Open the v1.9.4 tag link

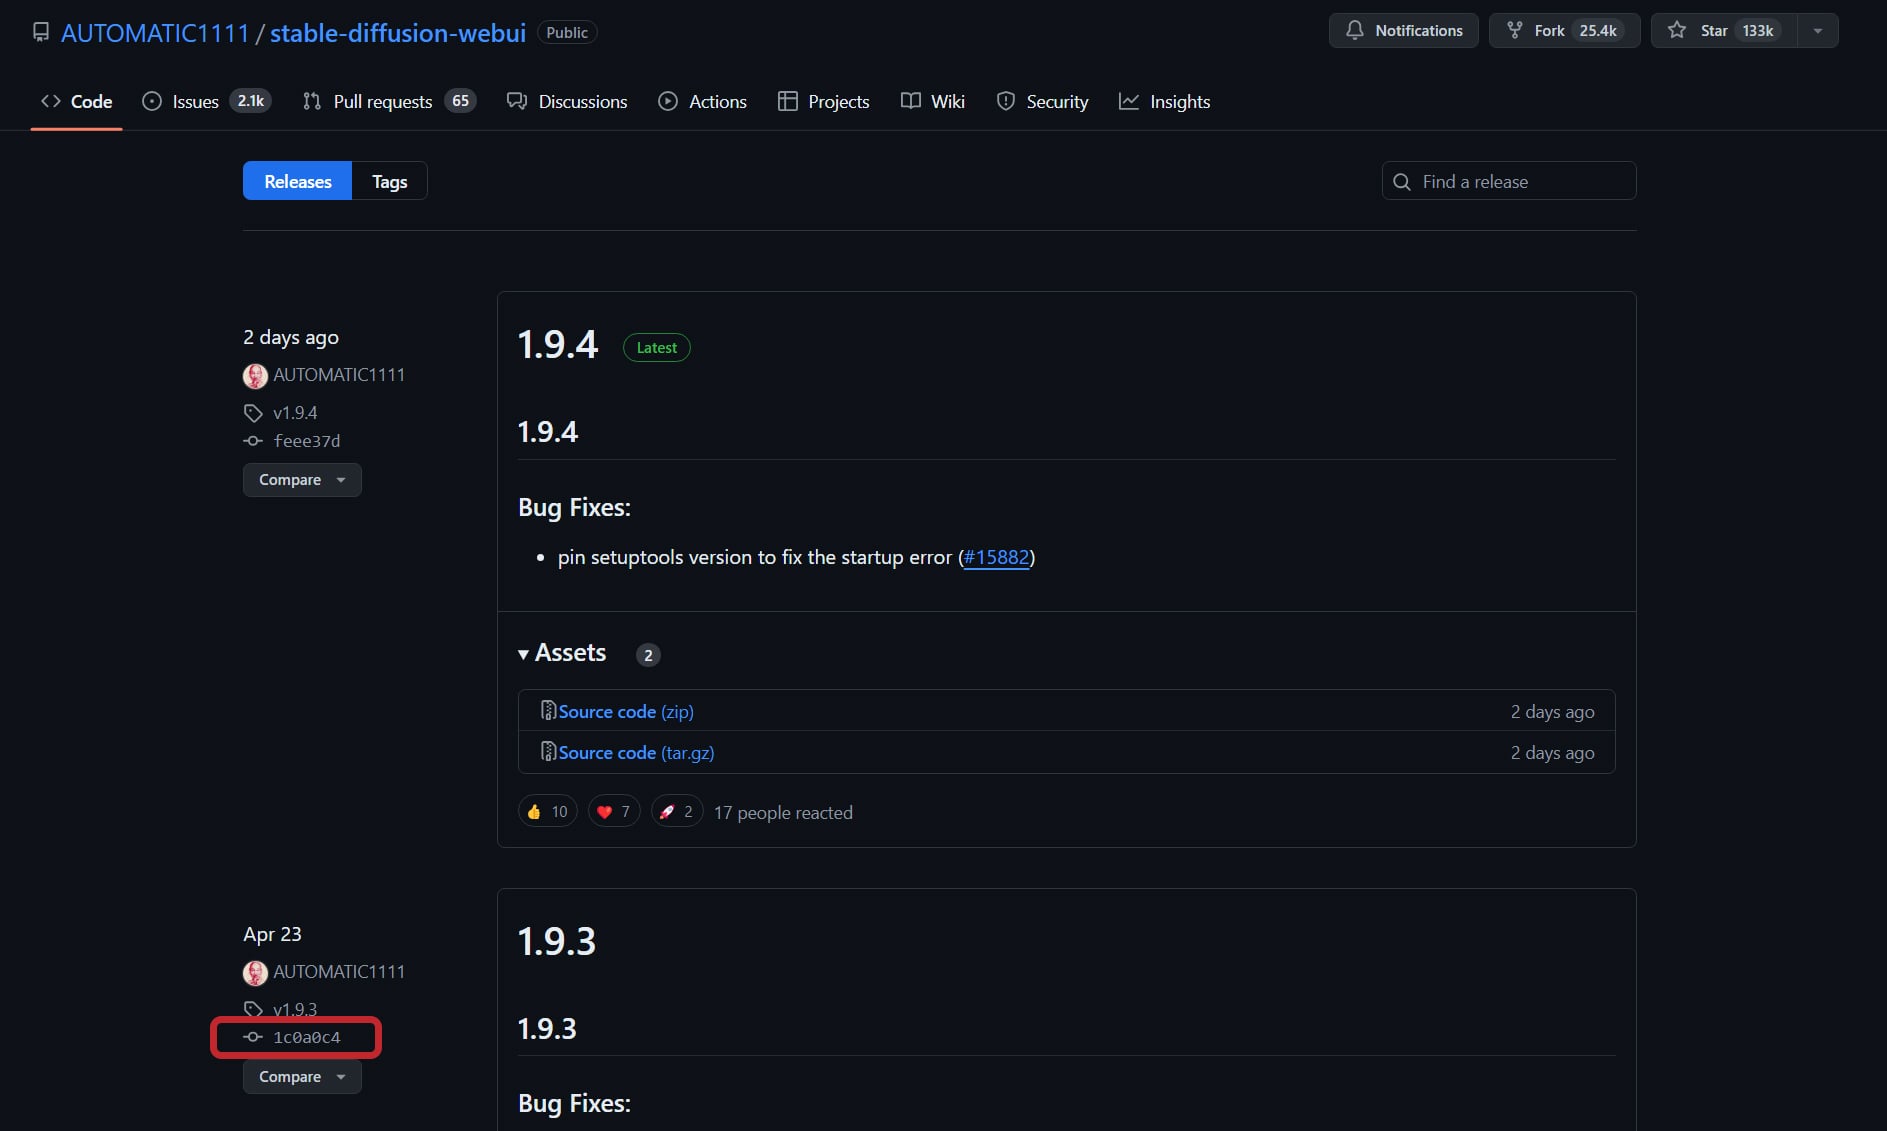[295, 413]
